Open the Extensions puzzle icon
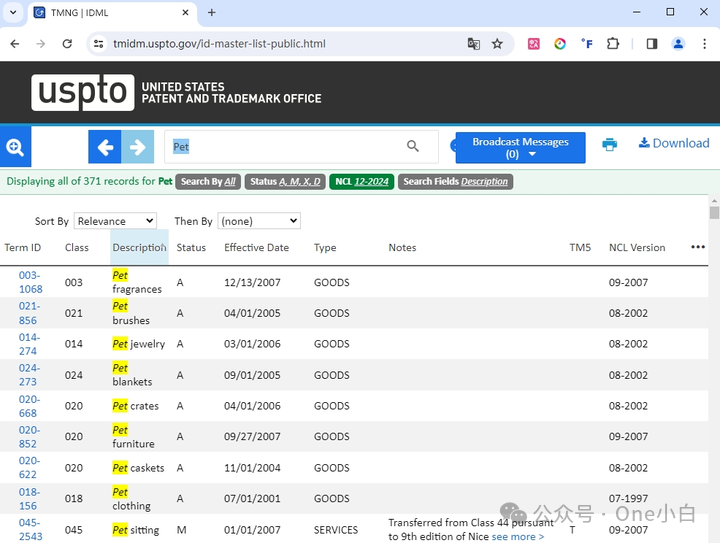 [613, 44]
